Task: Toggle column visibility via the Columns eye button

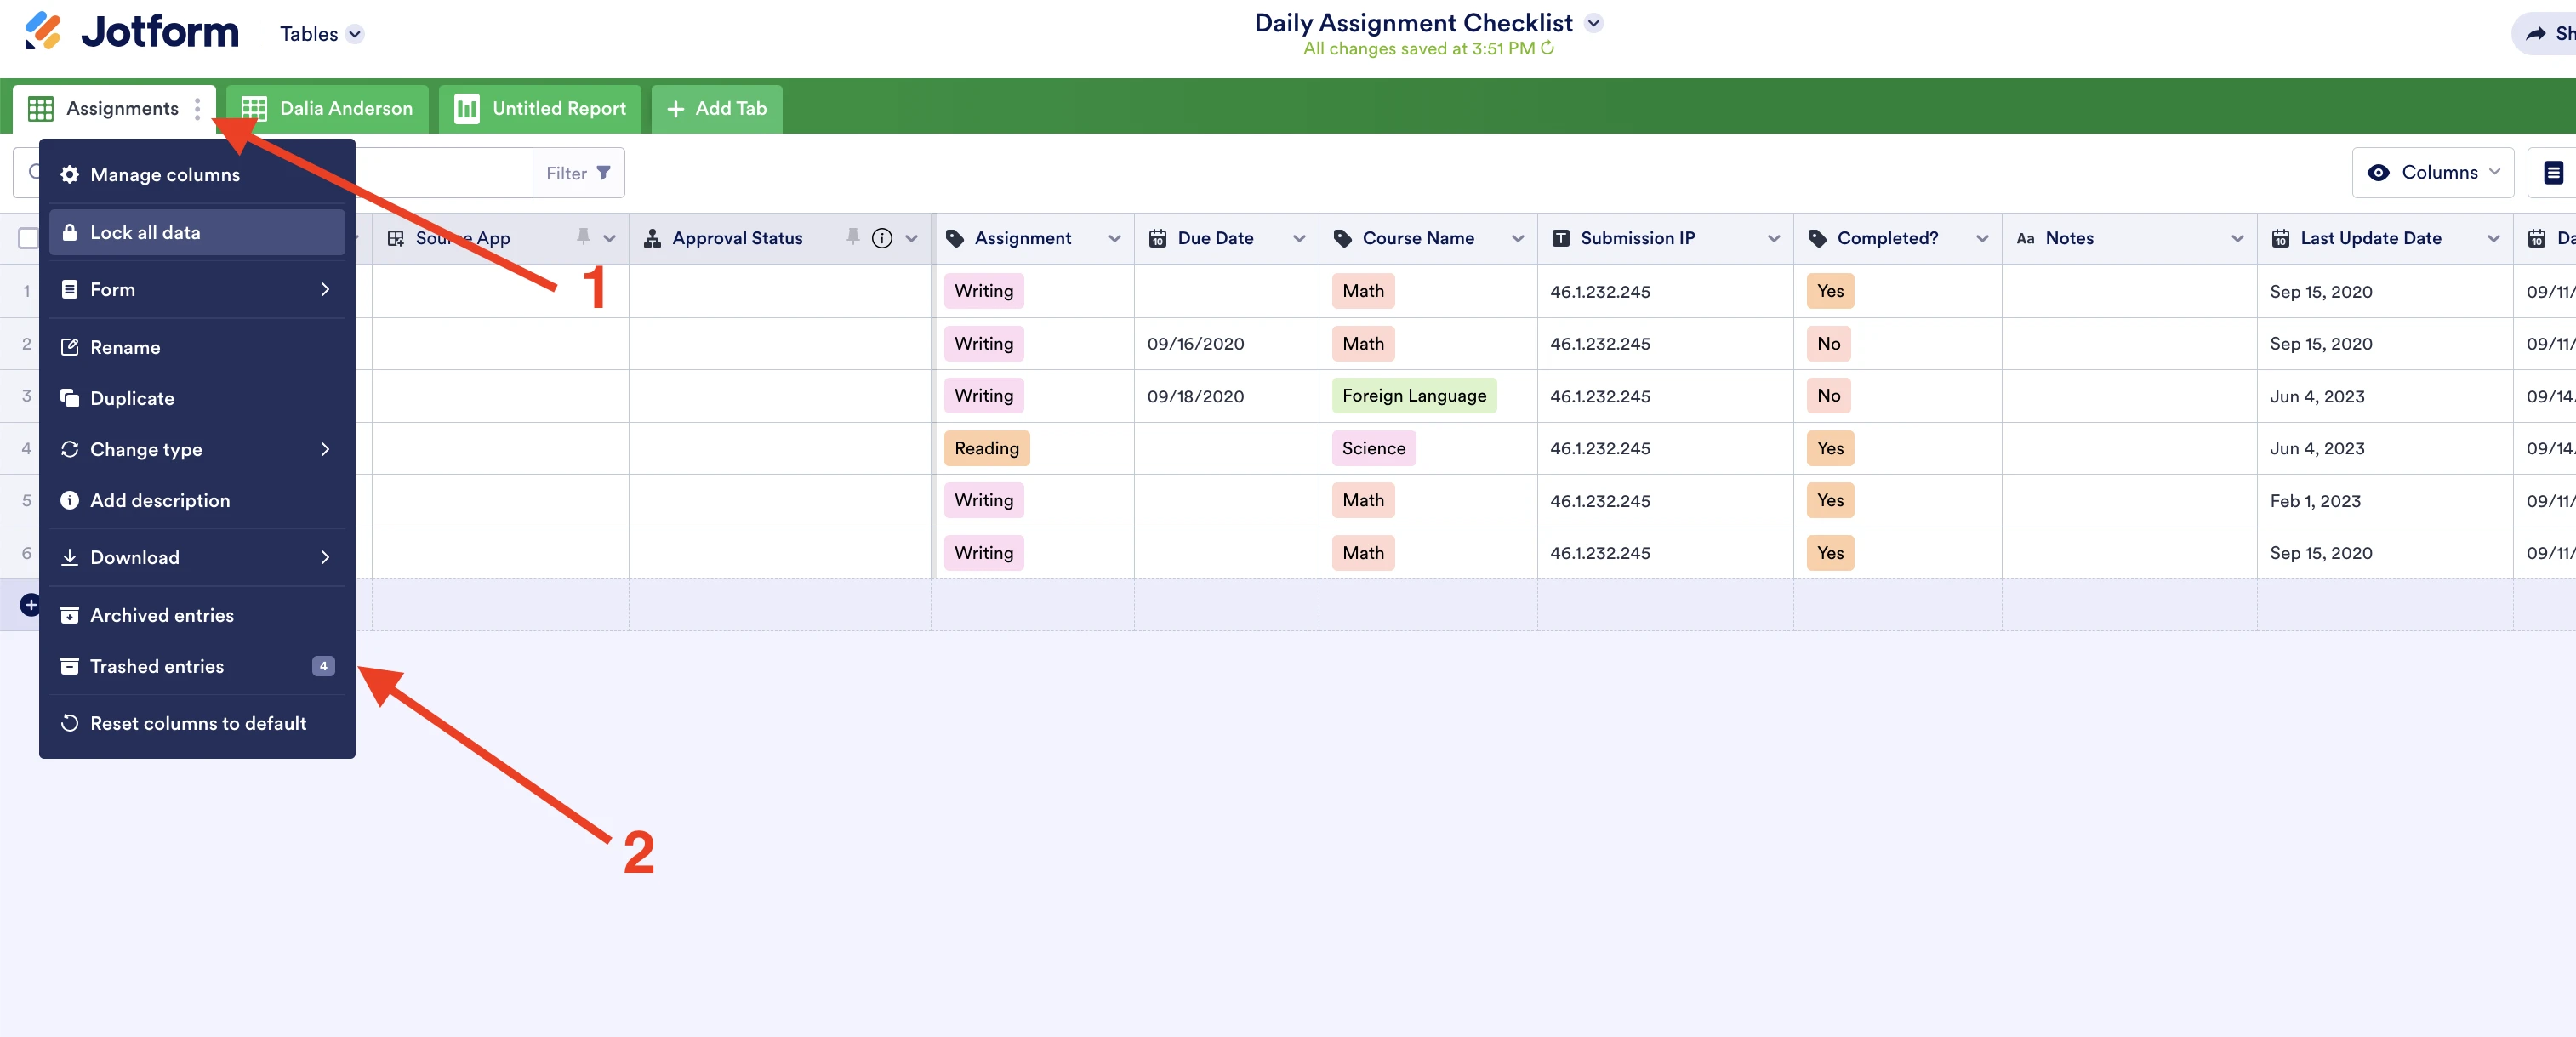Action: [x=2433, y=172]
